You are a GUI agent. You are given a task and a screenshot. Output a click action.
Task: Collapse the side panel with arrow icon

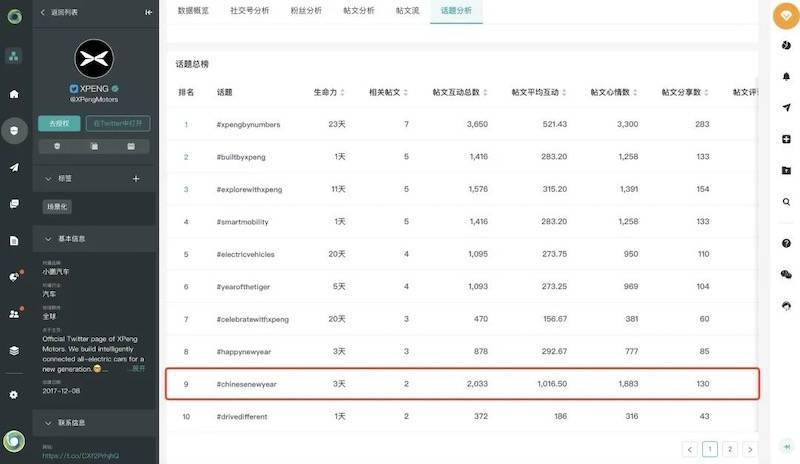tap(148, 12)
